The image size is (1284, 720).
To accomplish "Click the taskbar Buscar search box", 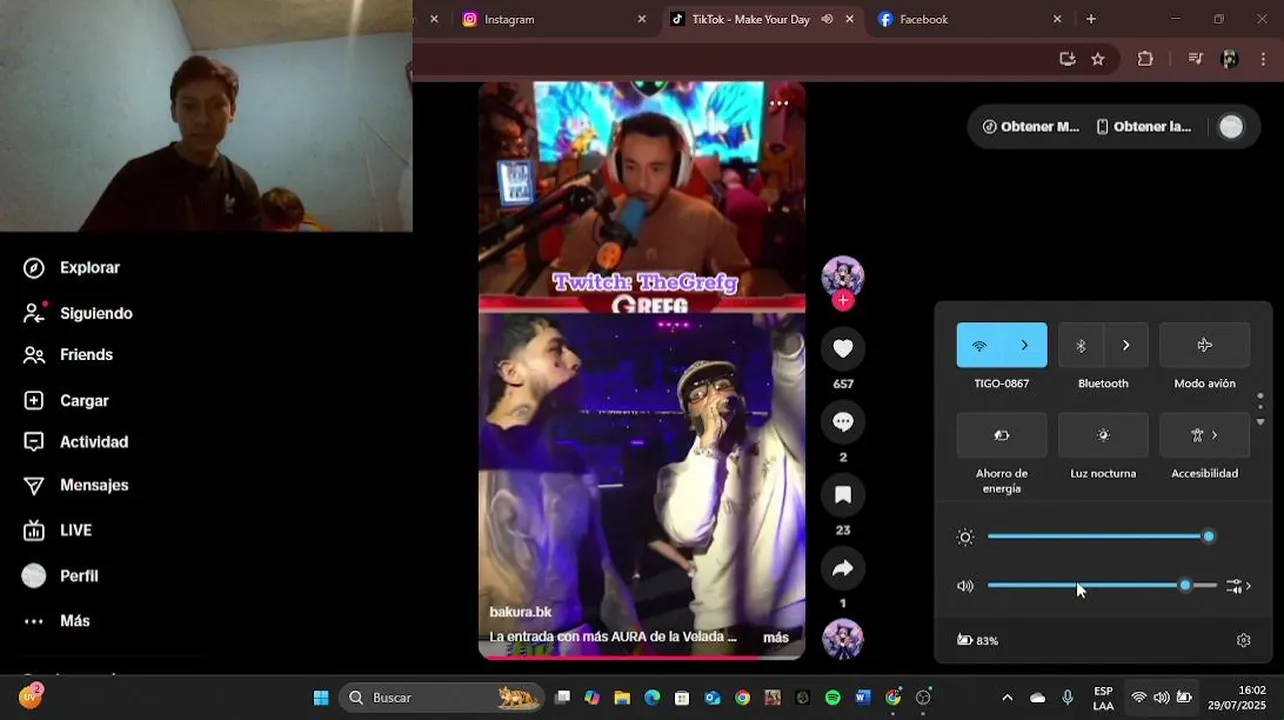I will [x=442, y=698].
